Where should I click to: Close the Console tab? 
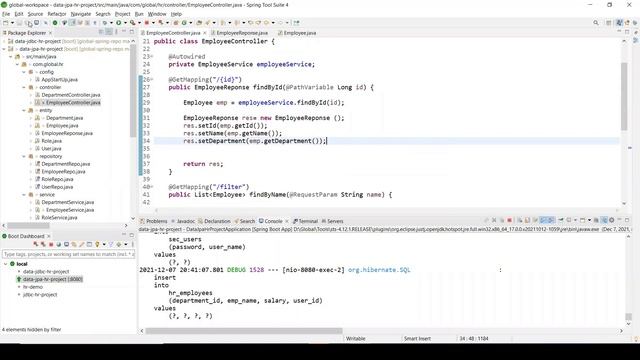[x=287, y=221]
